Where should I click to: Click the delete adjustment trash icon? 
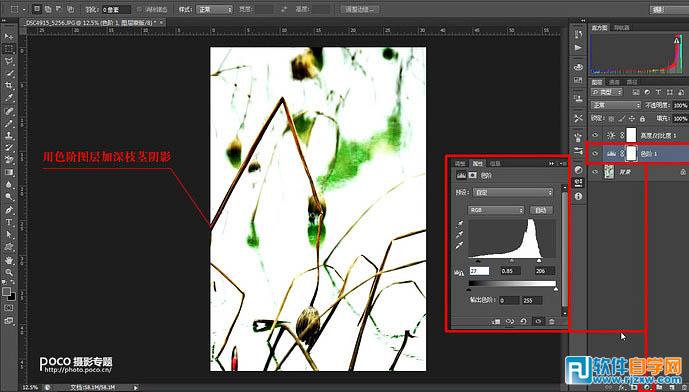(x=552, y=322)
